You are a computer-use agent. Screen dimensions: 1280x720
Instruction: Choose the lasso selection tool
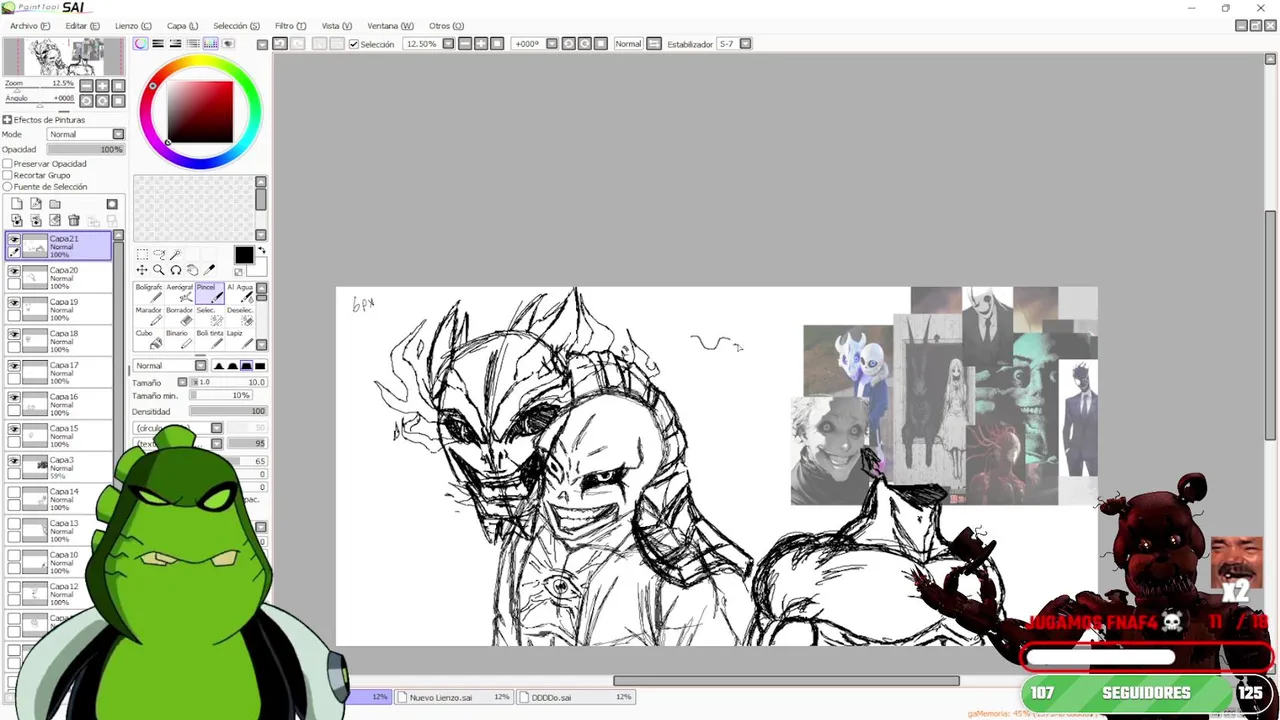(x=159, y=254)
